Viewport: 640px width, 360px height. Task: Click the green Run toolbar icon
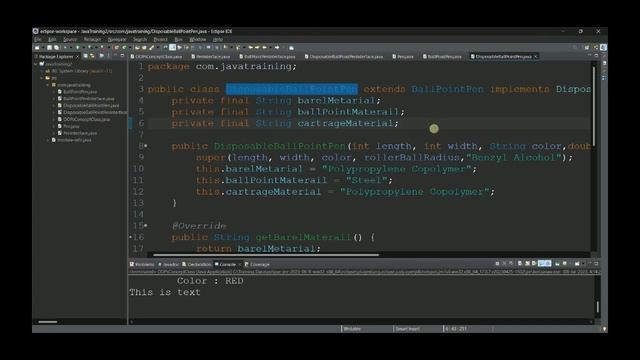pos(78,48)
